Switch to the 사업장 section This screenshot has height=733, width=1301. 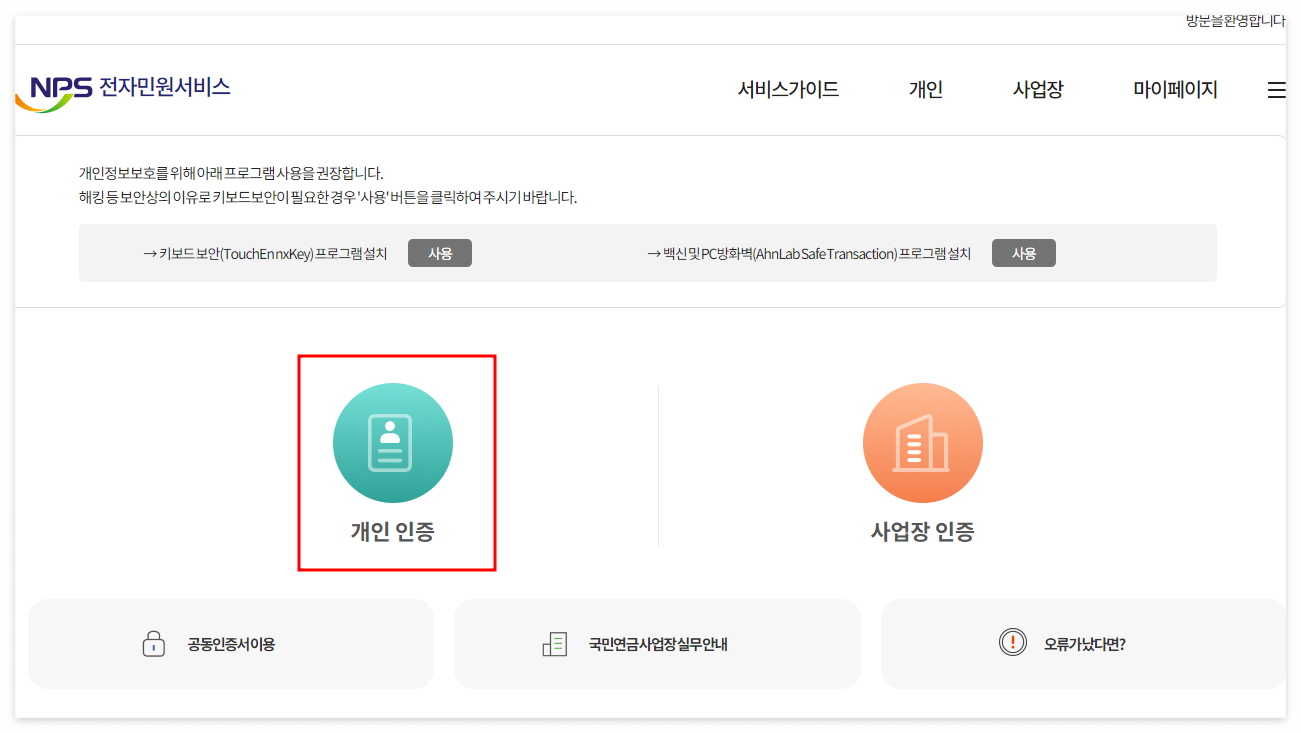pos(1037,89)
